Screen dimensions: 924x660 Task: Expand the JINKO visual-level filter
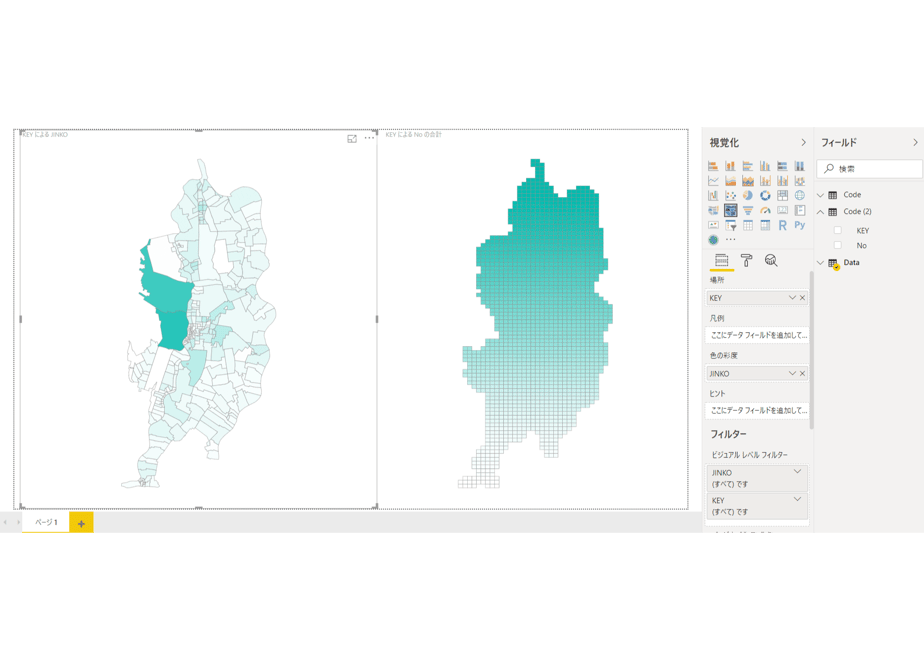point(797,471)
